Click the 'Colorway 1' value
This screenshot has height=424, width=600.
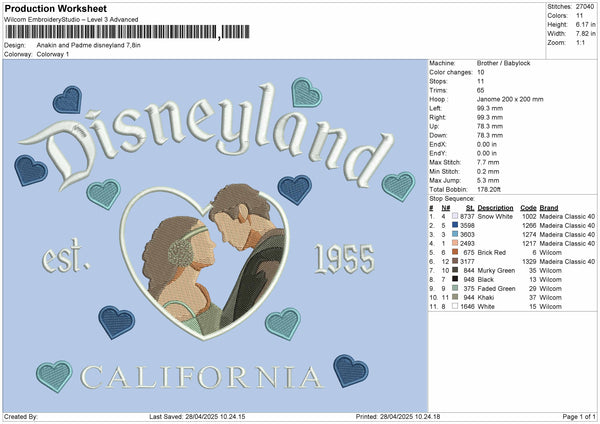pos(53,54)
